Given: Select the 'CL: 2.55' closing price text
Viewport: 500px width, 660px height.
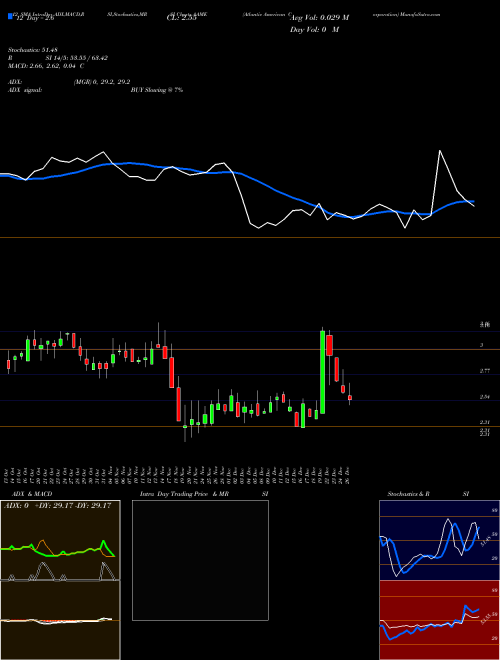Looking at the screenshot, I should click(181, 19).
